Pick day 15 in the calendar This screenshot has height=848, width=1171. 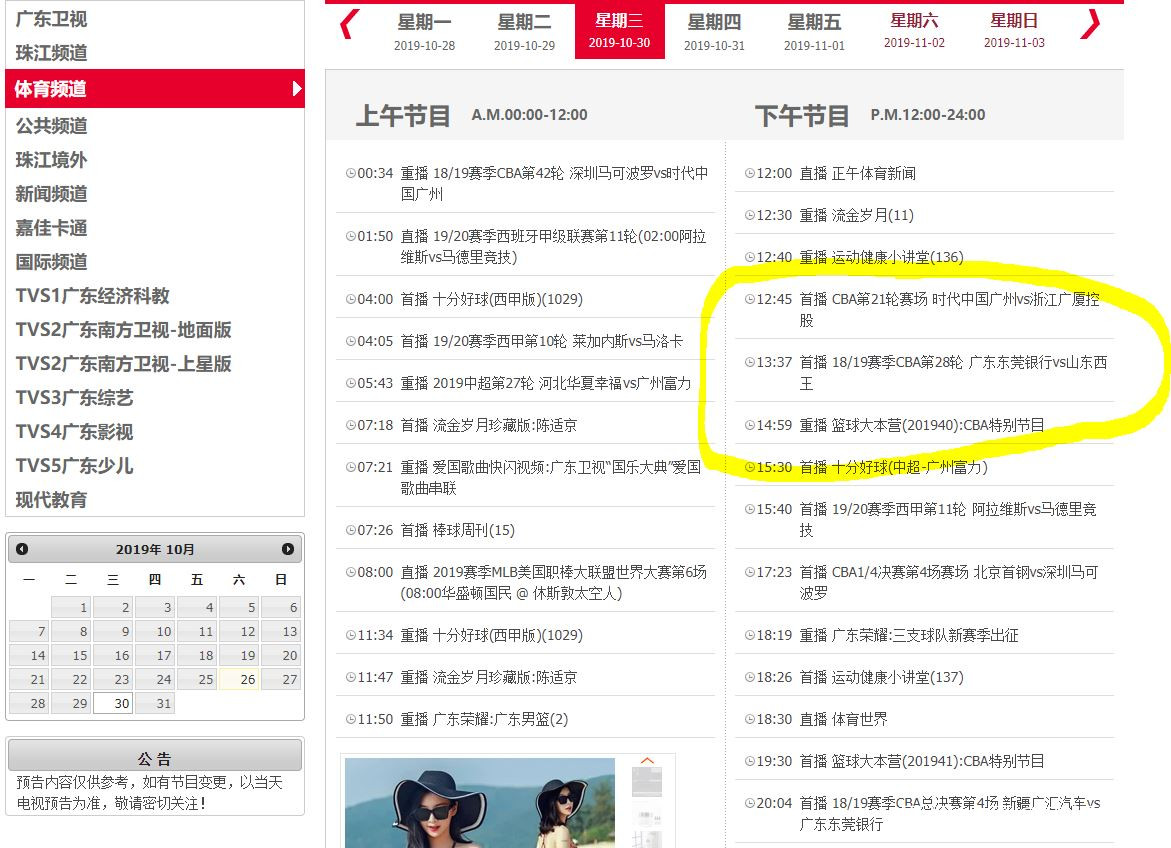tap(72, 655)
